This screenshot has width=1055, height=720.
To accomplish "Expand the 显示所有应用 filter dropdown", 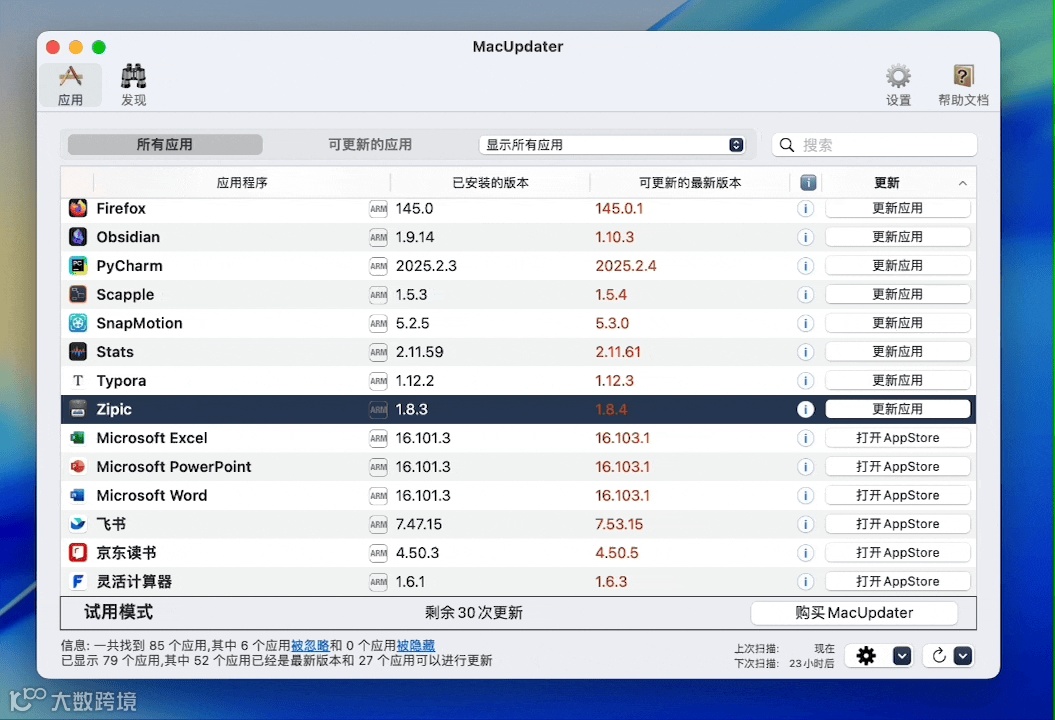I will (x=612, y=145).
